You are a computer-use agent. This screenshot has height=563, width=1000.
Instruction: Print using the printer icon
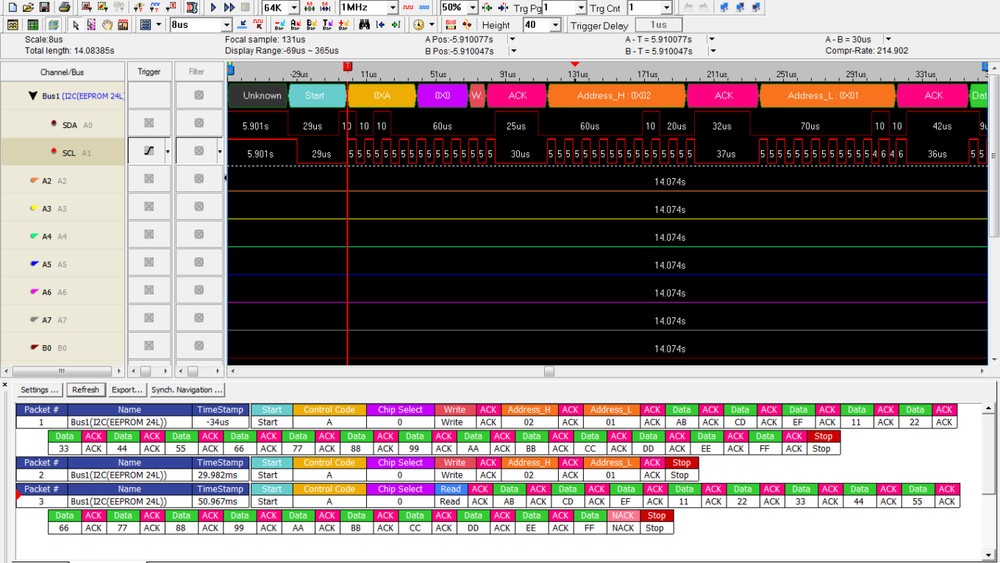[x=64, y=8]
